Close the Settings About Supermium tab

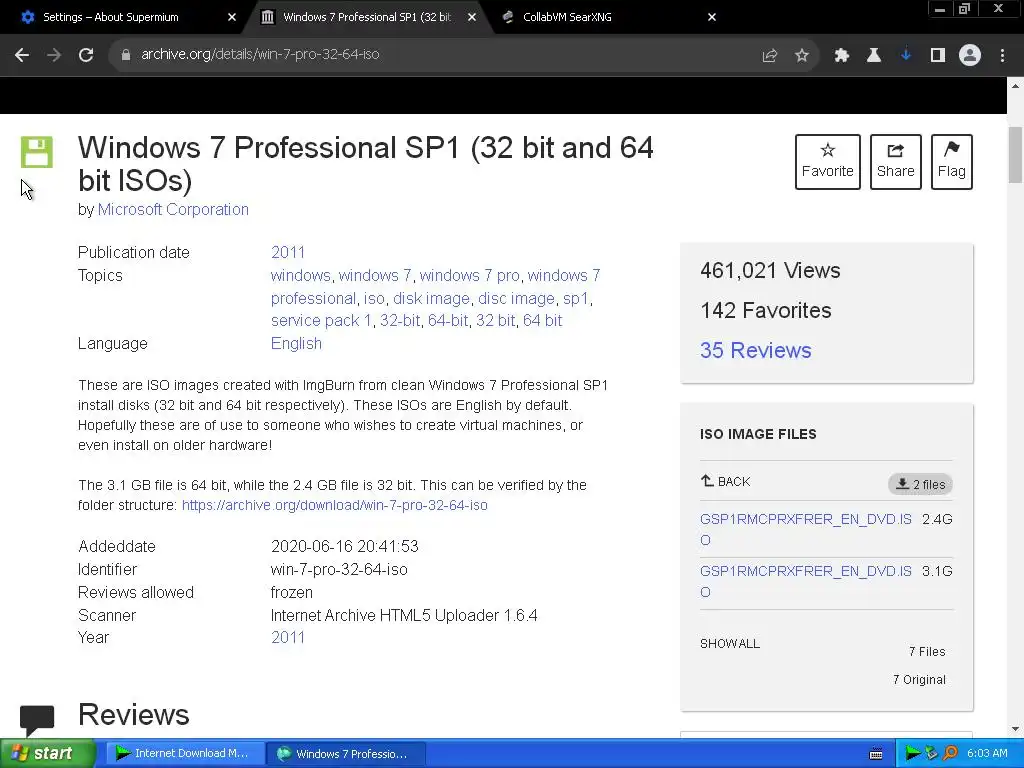tap(232, 18)
